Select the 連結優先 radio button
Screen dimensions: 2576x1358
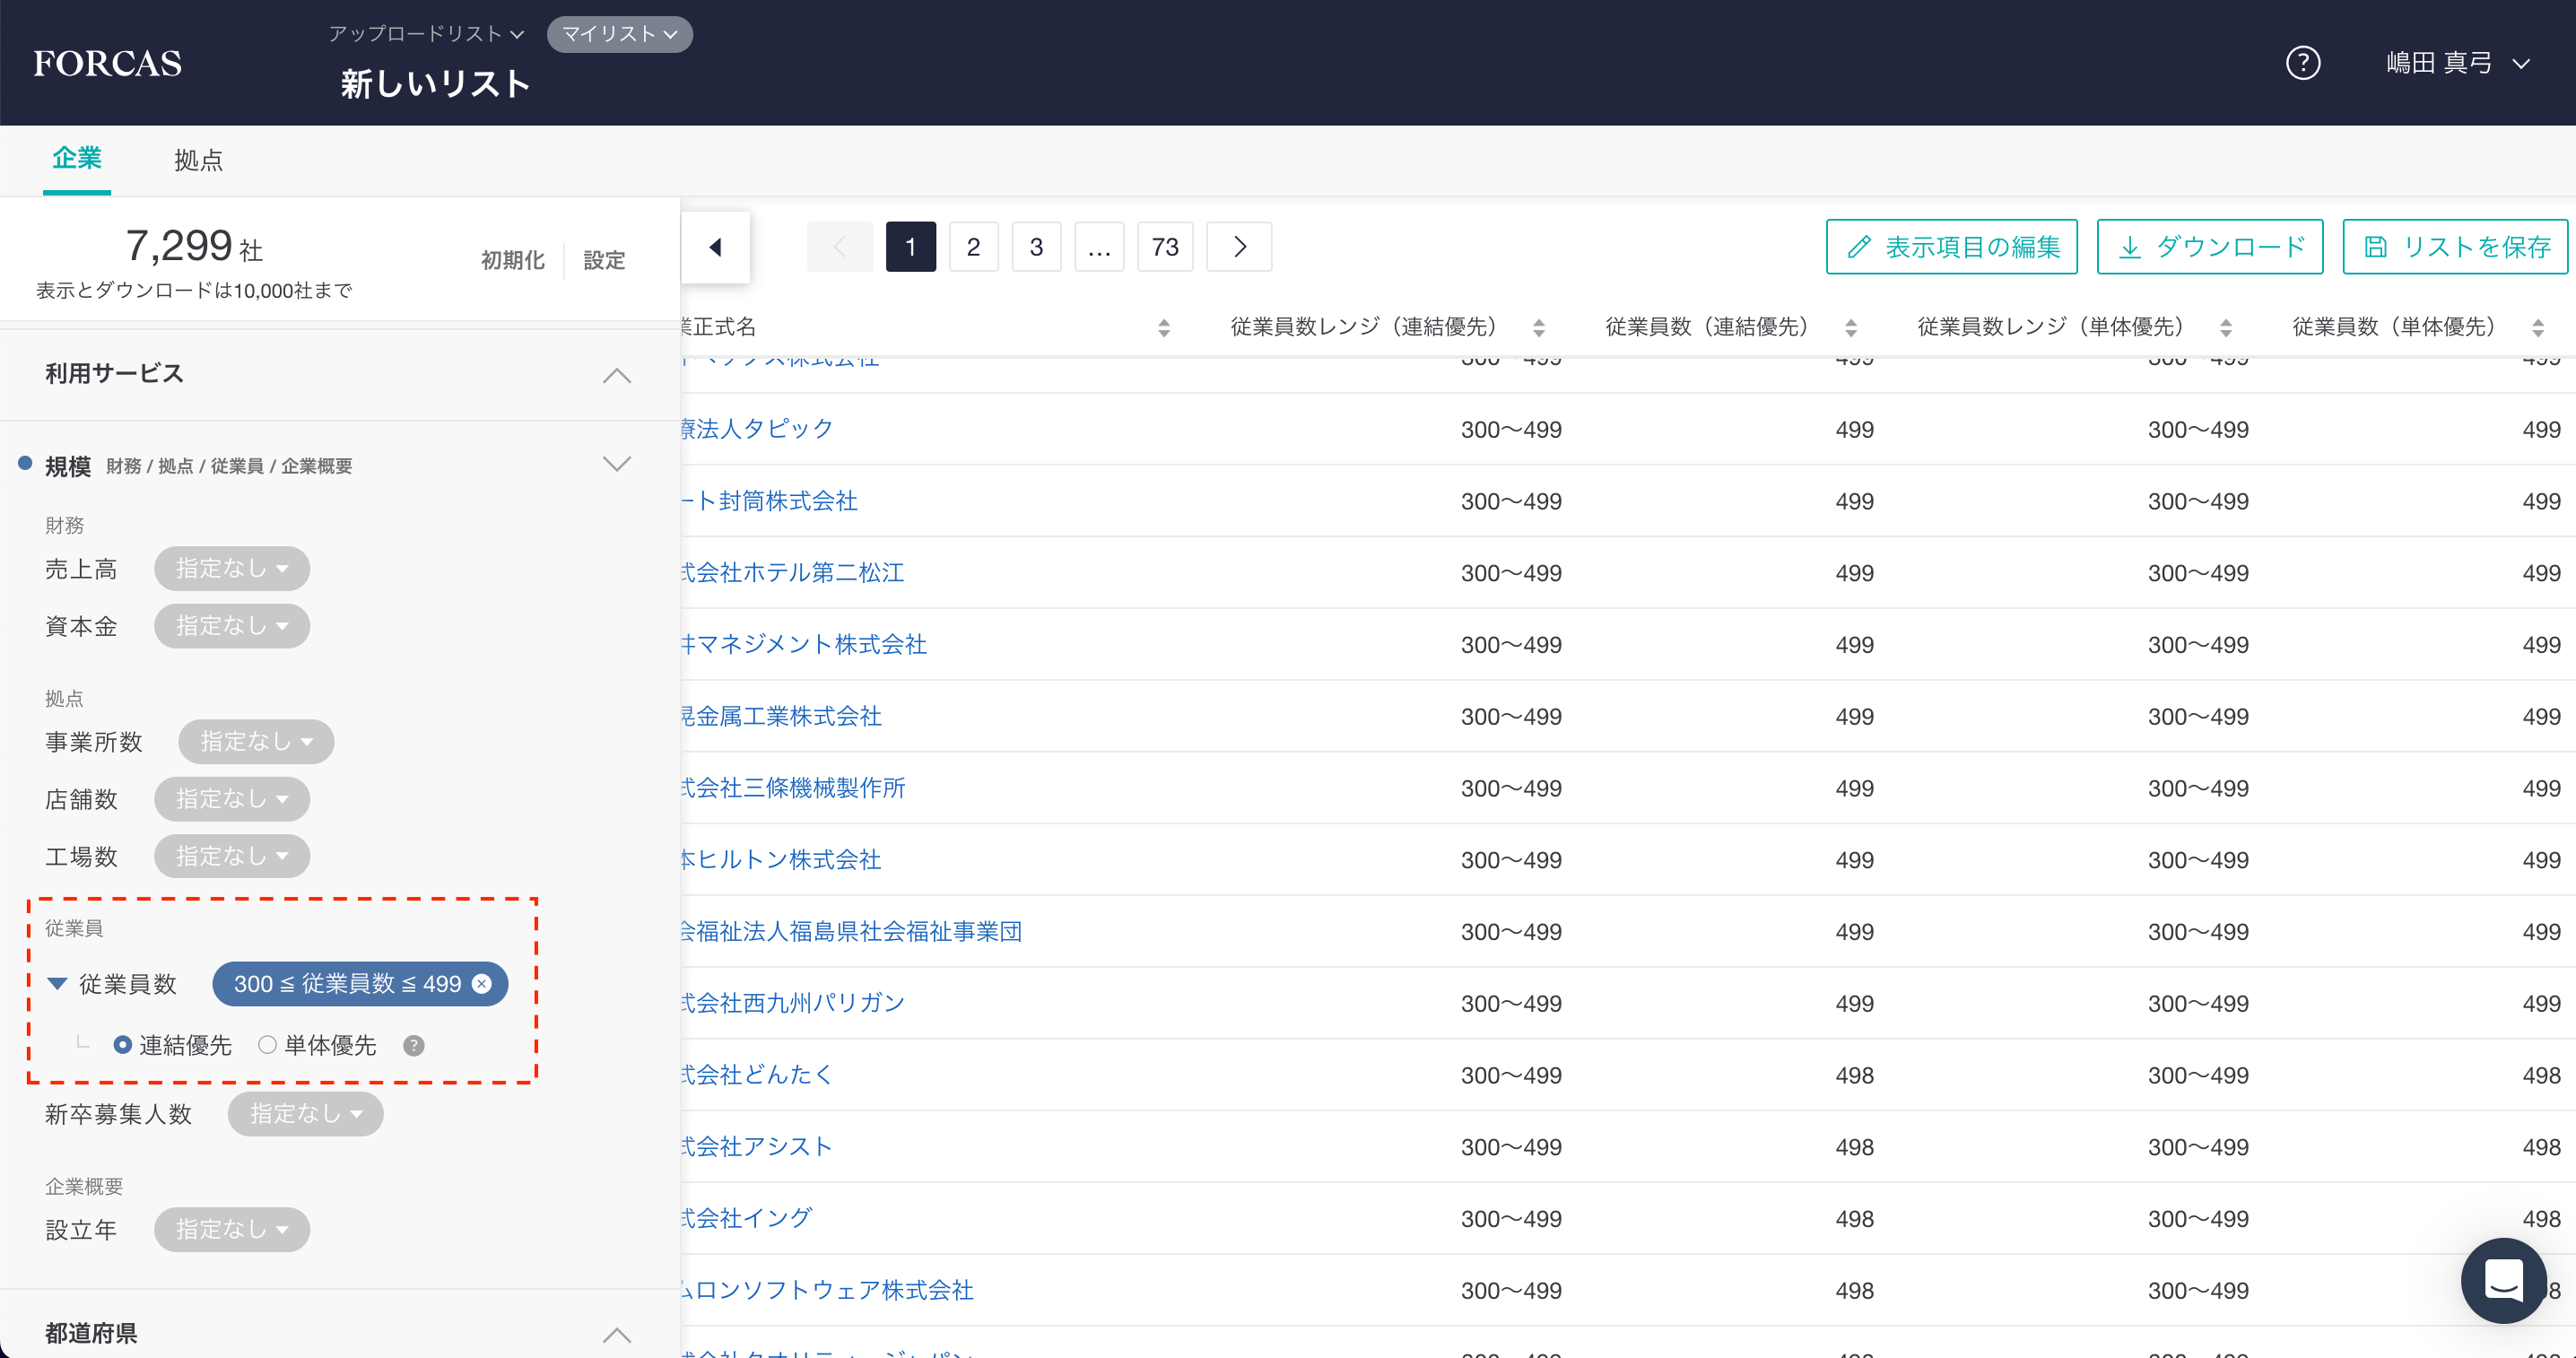[123, 1045]
